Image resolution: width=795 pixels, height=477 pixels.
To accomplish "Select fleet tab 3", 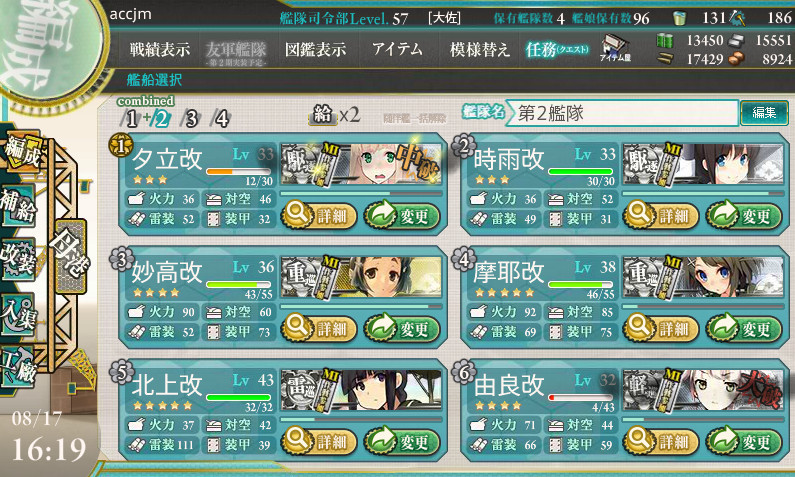I will pyautogui.click(x=190, y=119).
